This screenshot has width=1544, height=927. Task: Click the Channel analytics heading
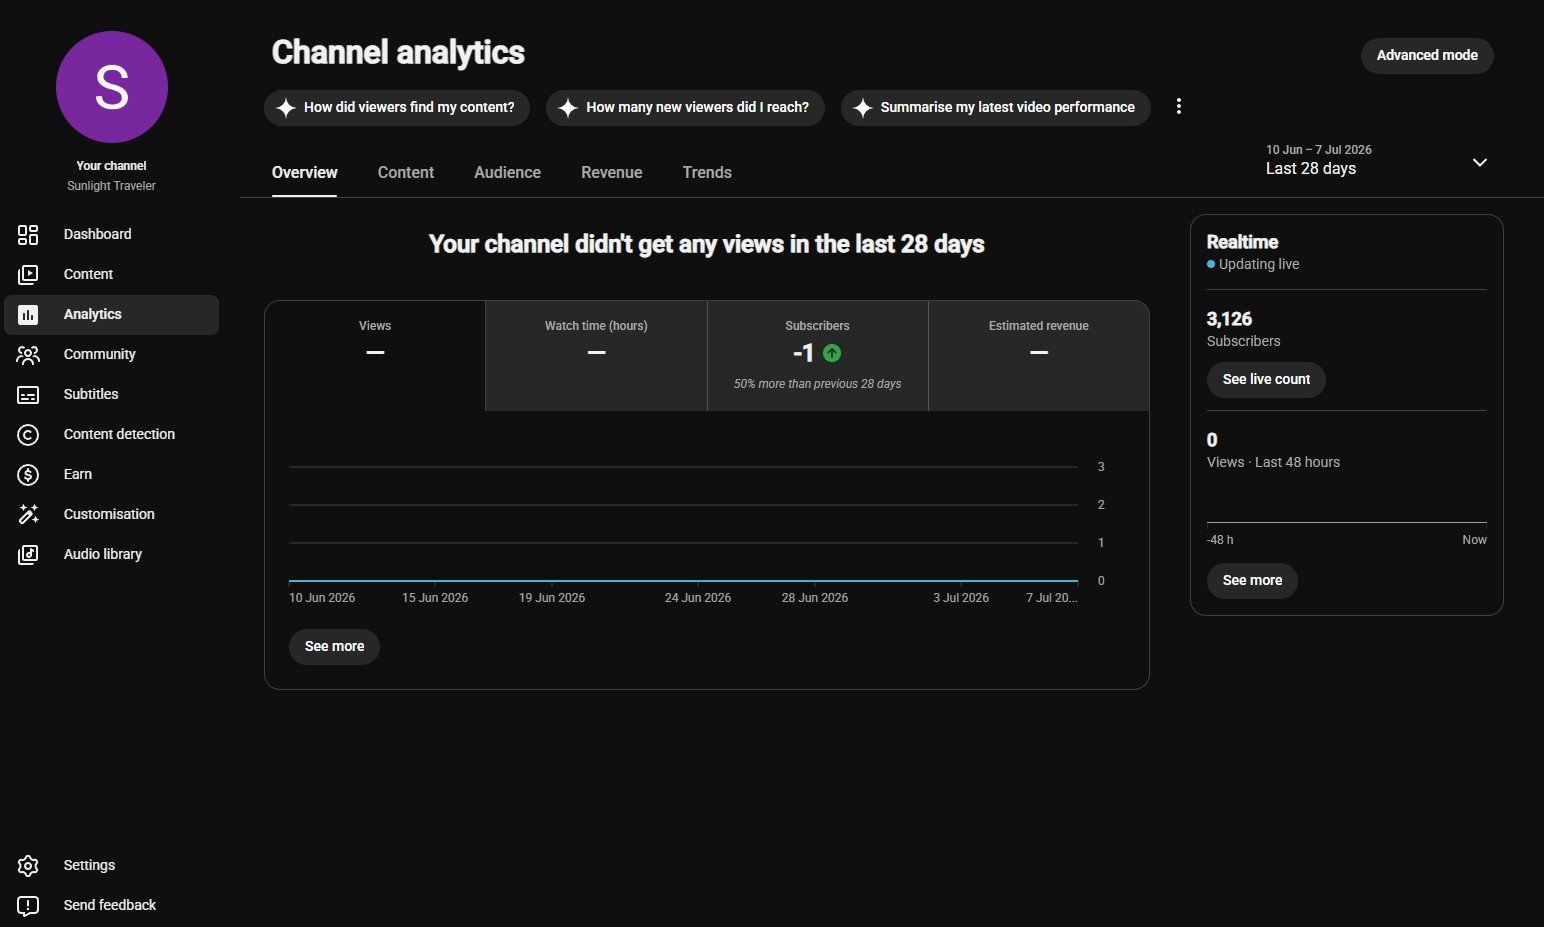(x=398, y=52)
